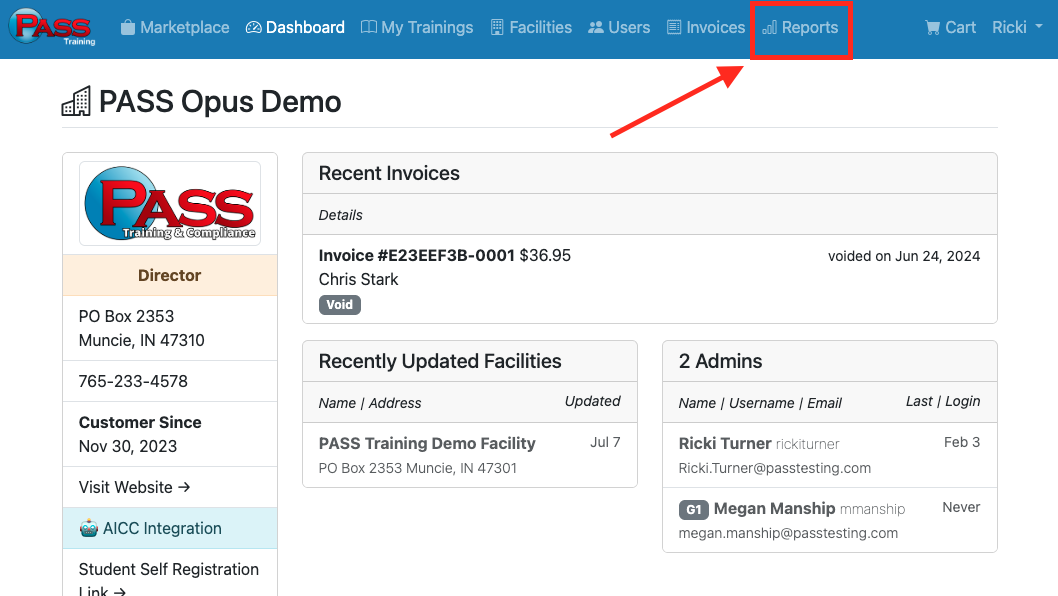Open the Invoices page
This screenshot has height=596, width=1058.
(x=706, y=28)
